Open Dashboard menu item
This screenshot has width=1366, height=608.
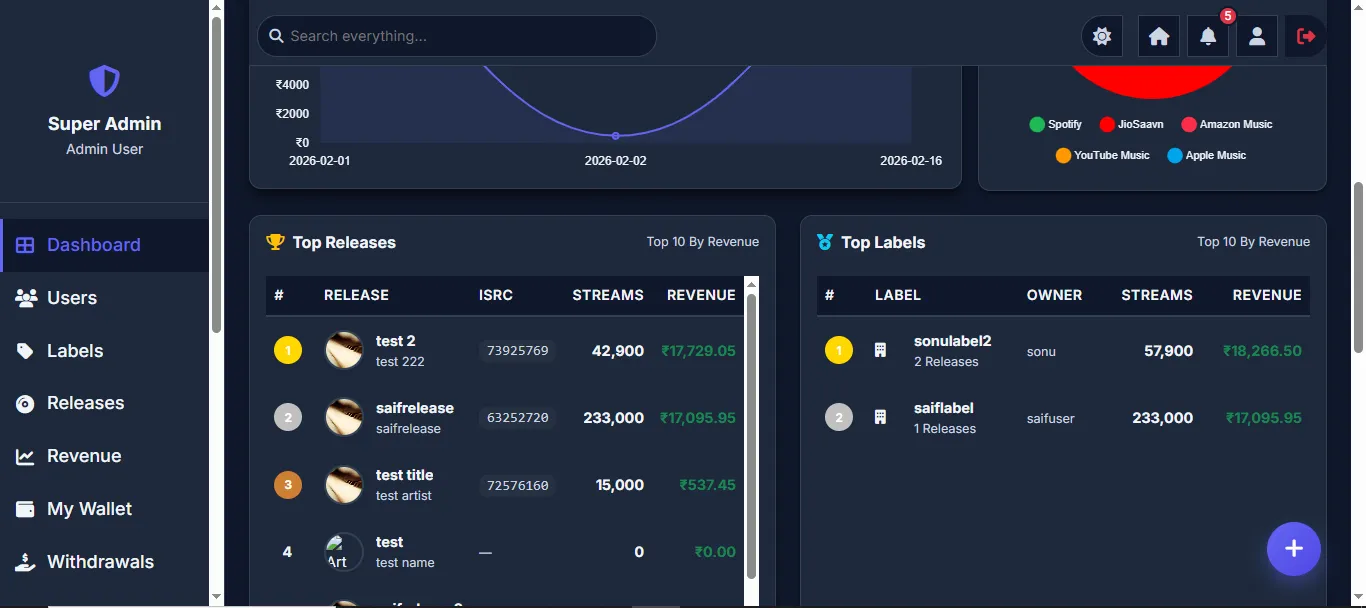[x=105, y=245]
